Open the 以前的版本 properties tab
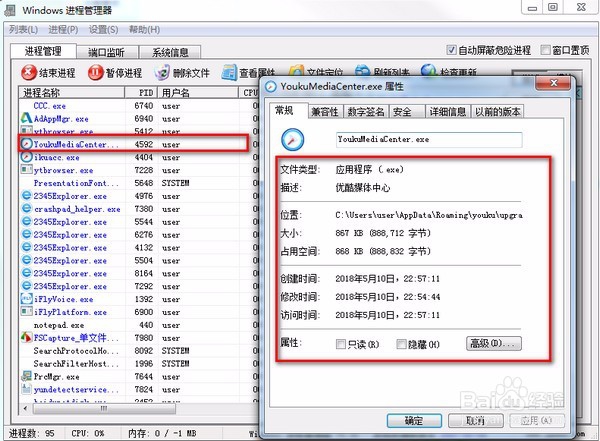 tap(497, 112)
